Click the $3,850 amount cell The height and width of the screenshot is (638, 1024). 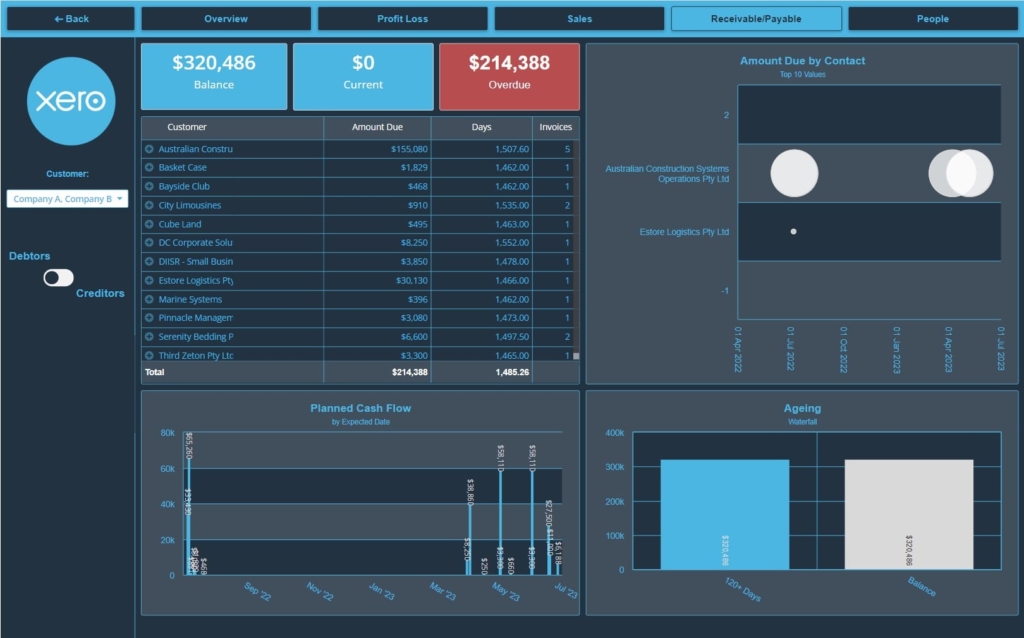pyautogui.click(x=414, y=261)
